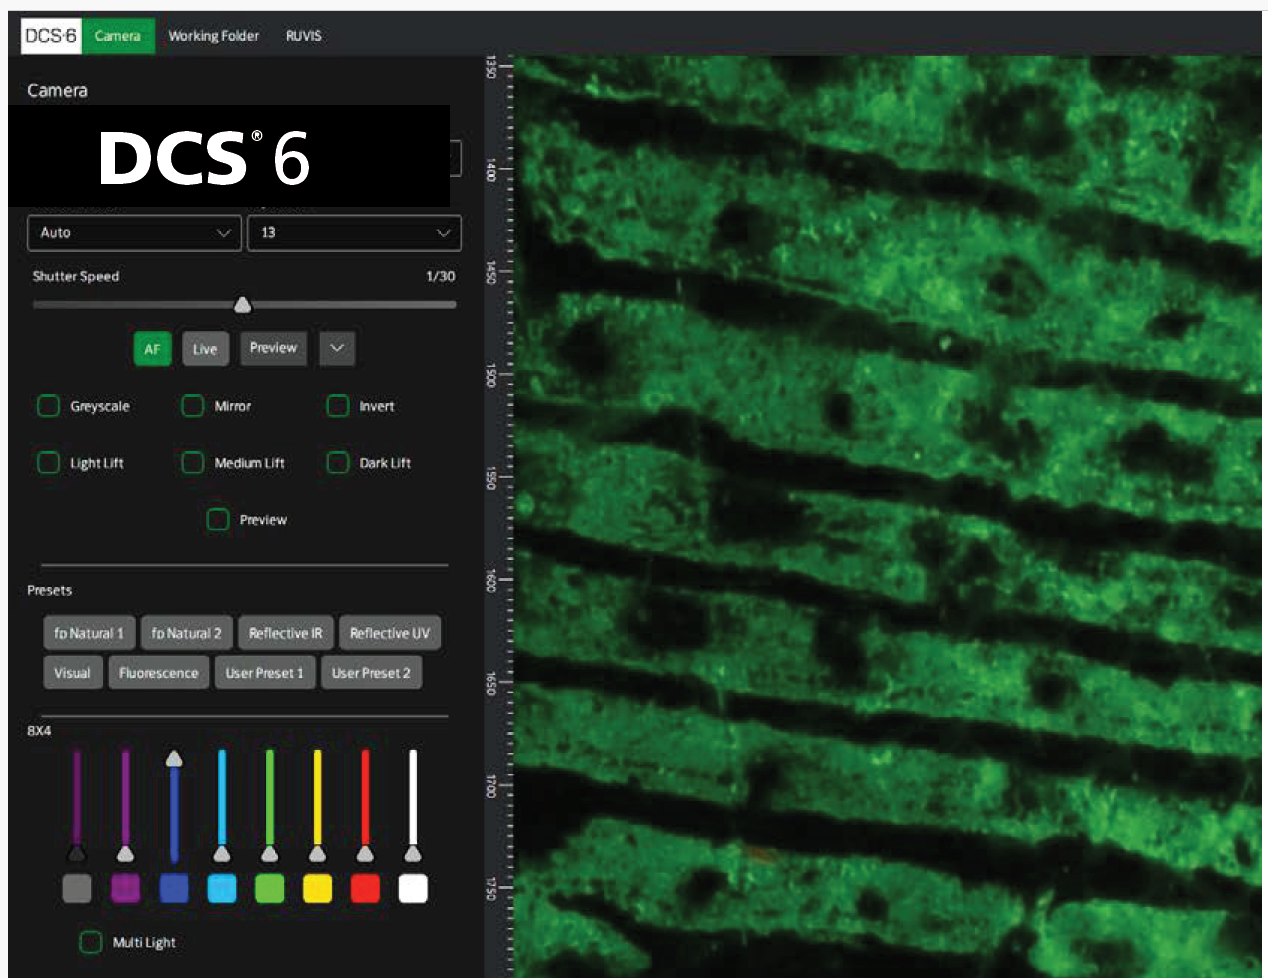Click the 8X4 label

[x=39, y=731]
